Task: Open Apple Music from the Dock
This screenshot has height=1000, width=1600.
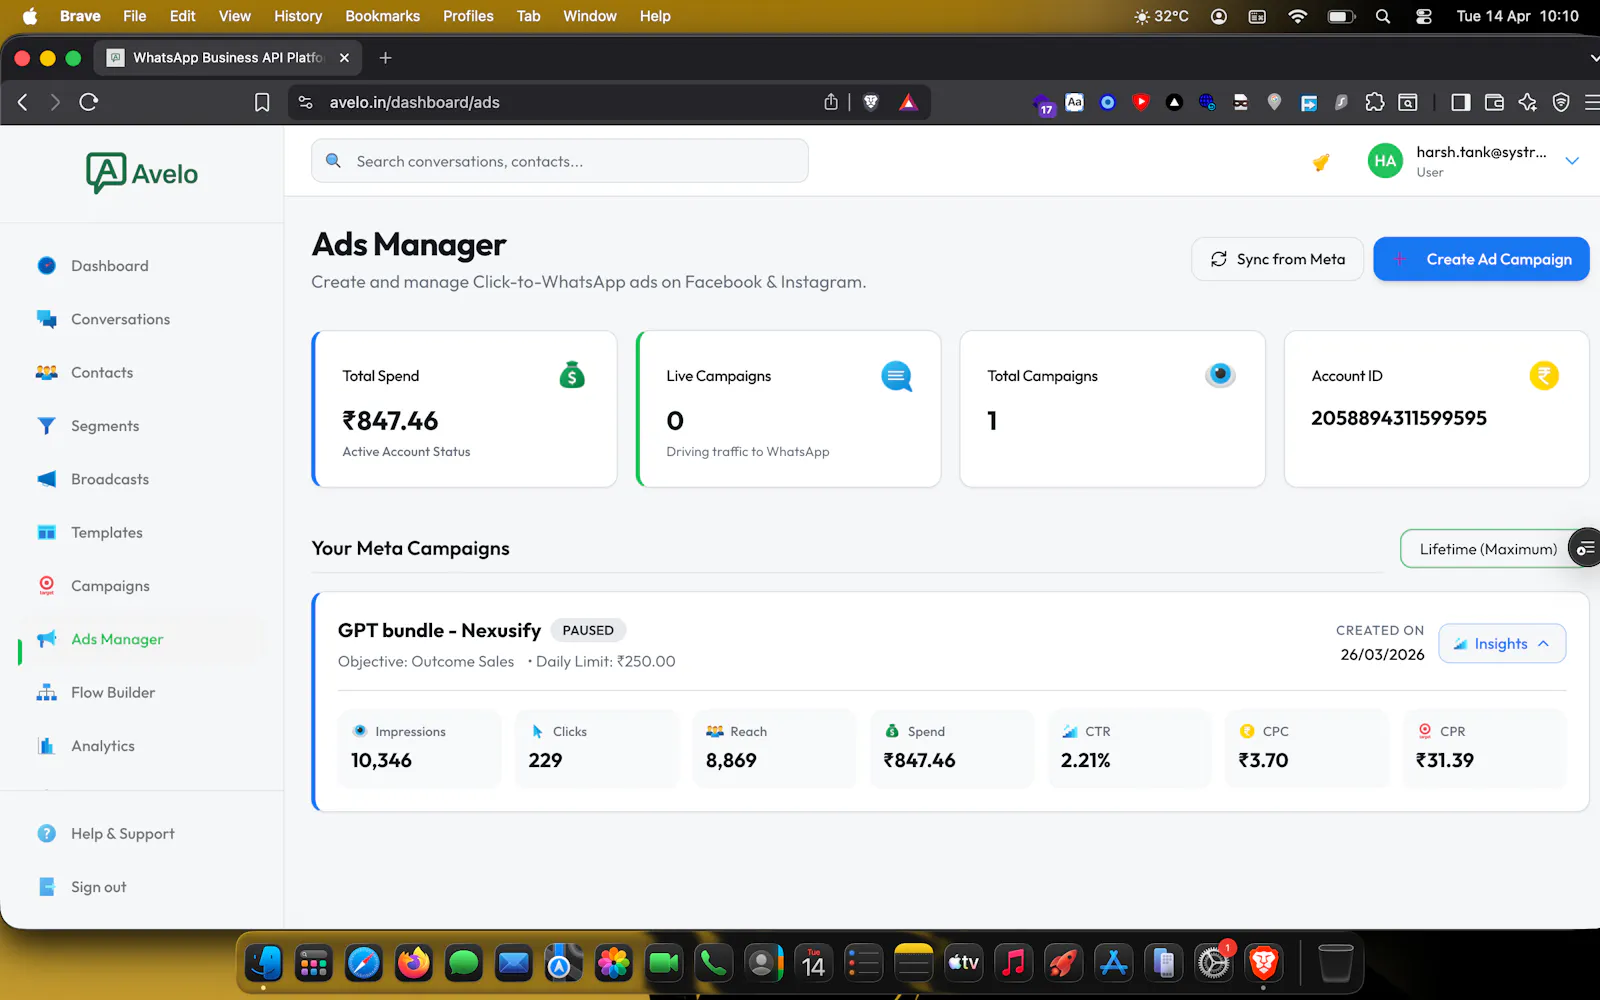Action: tap(1013, 963)
